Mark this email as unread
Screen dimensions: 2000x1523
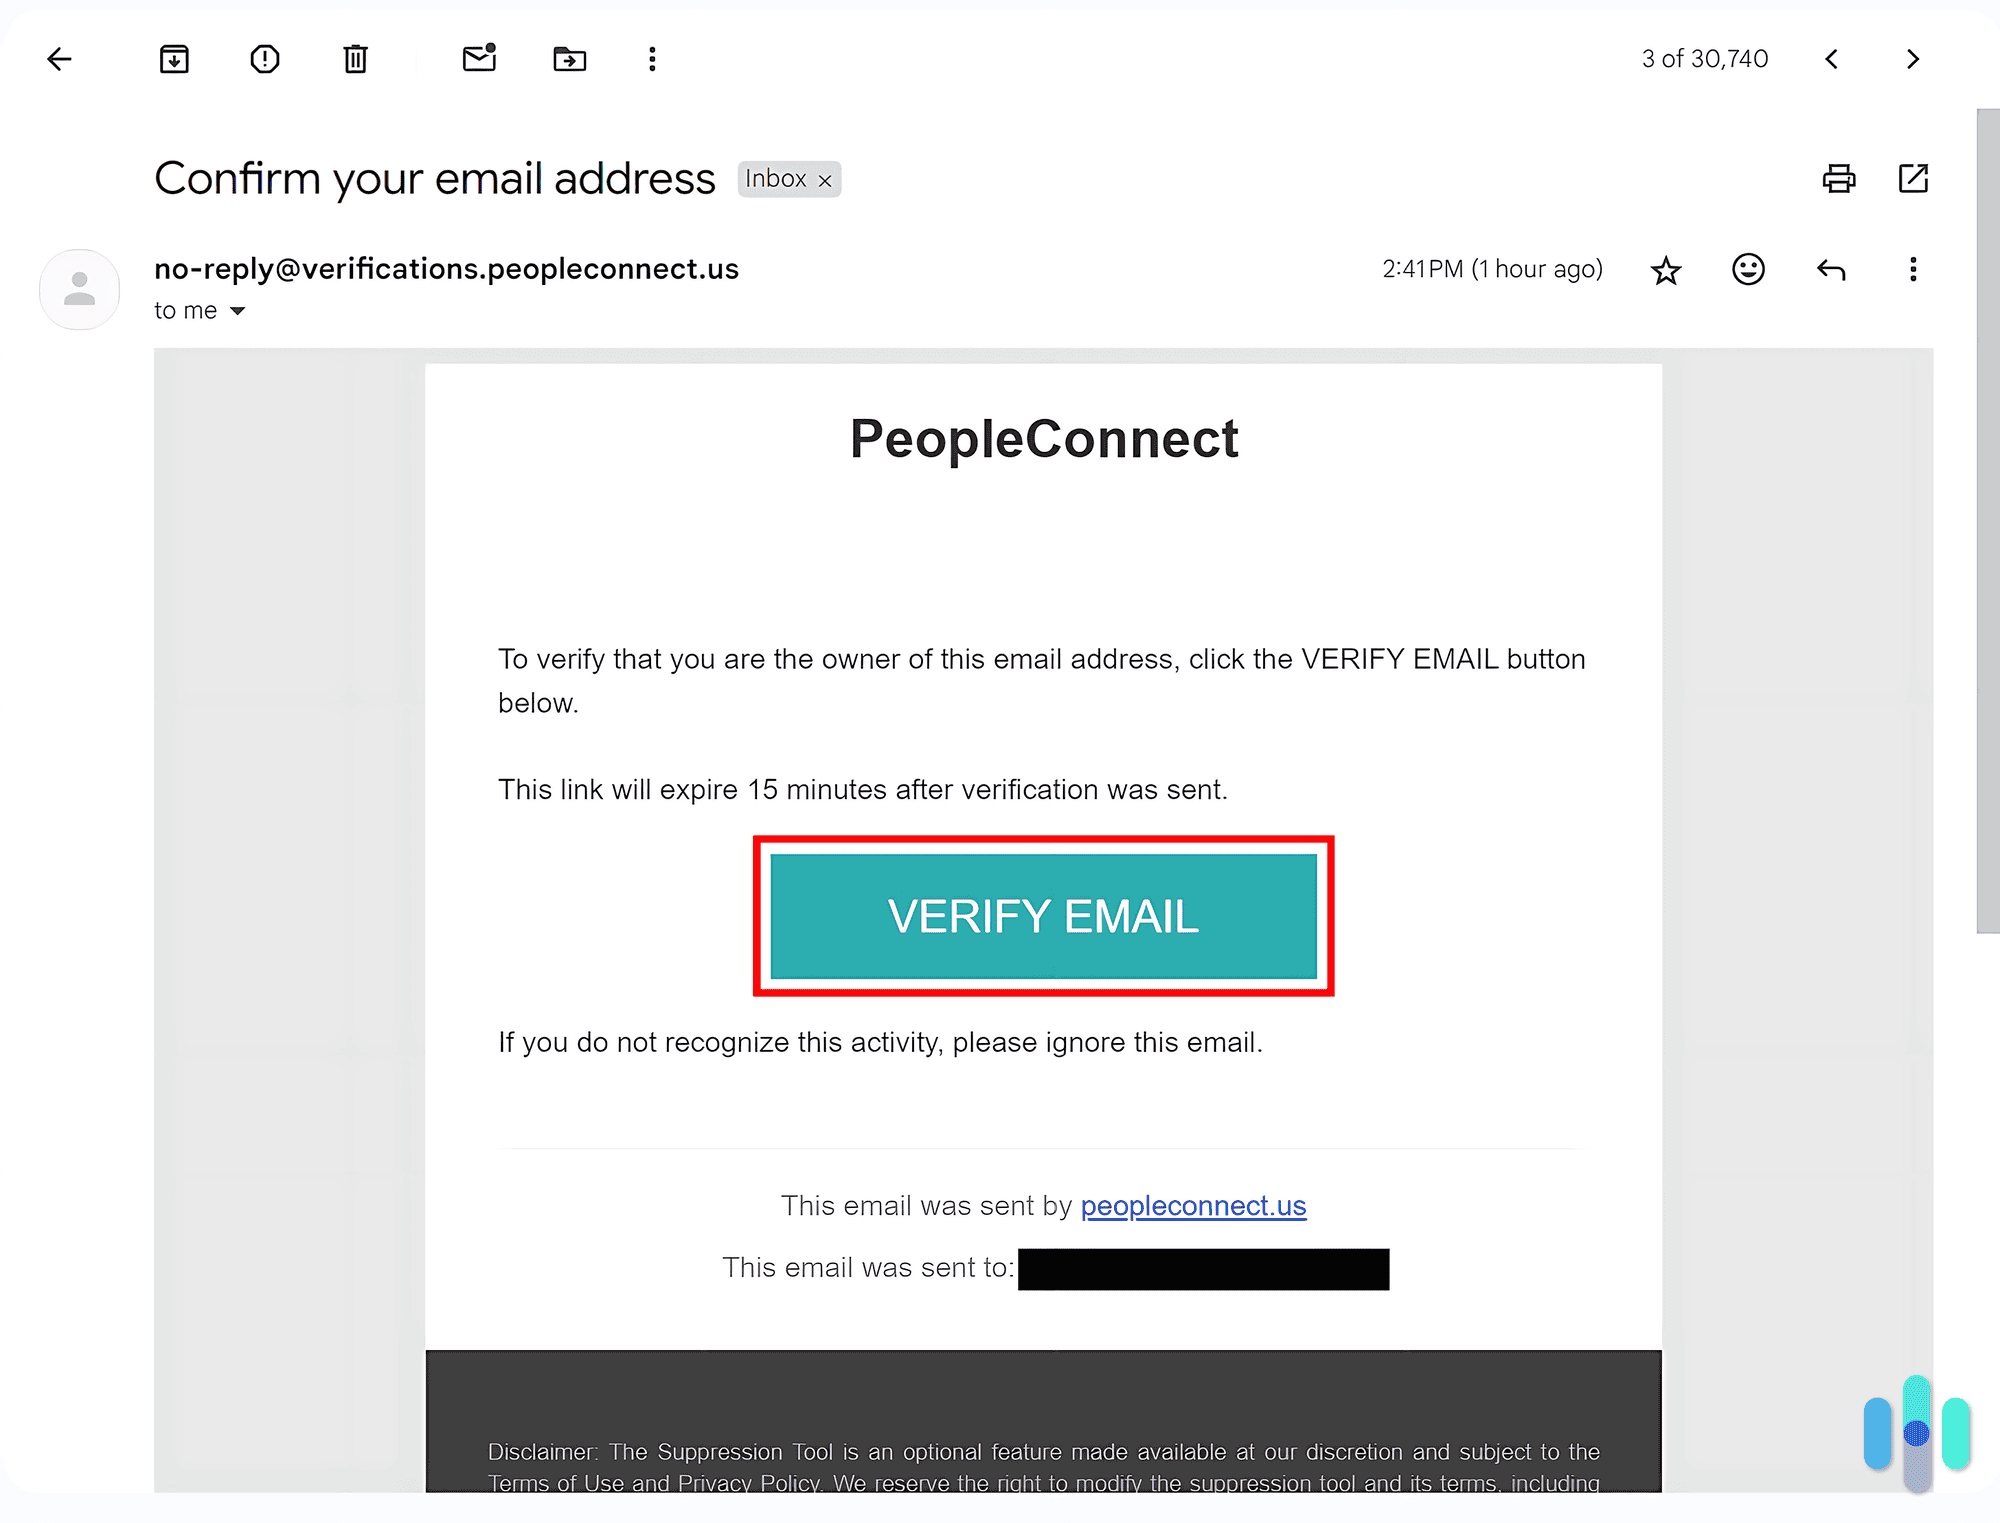[479, 58]
